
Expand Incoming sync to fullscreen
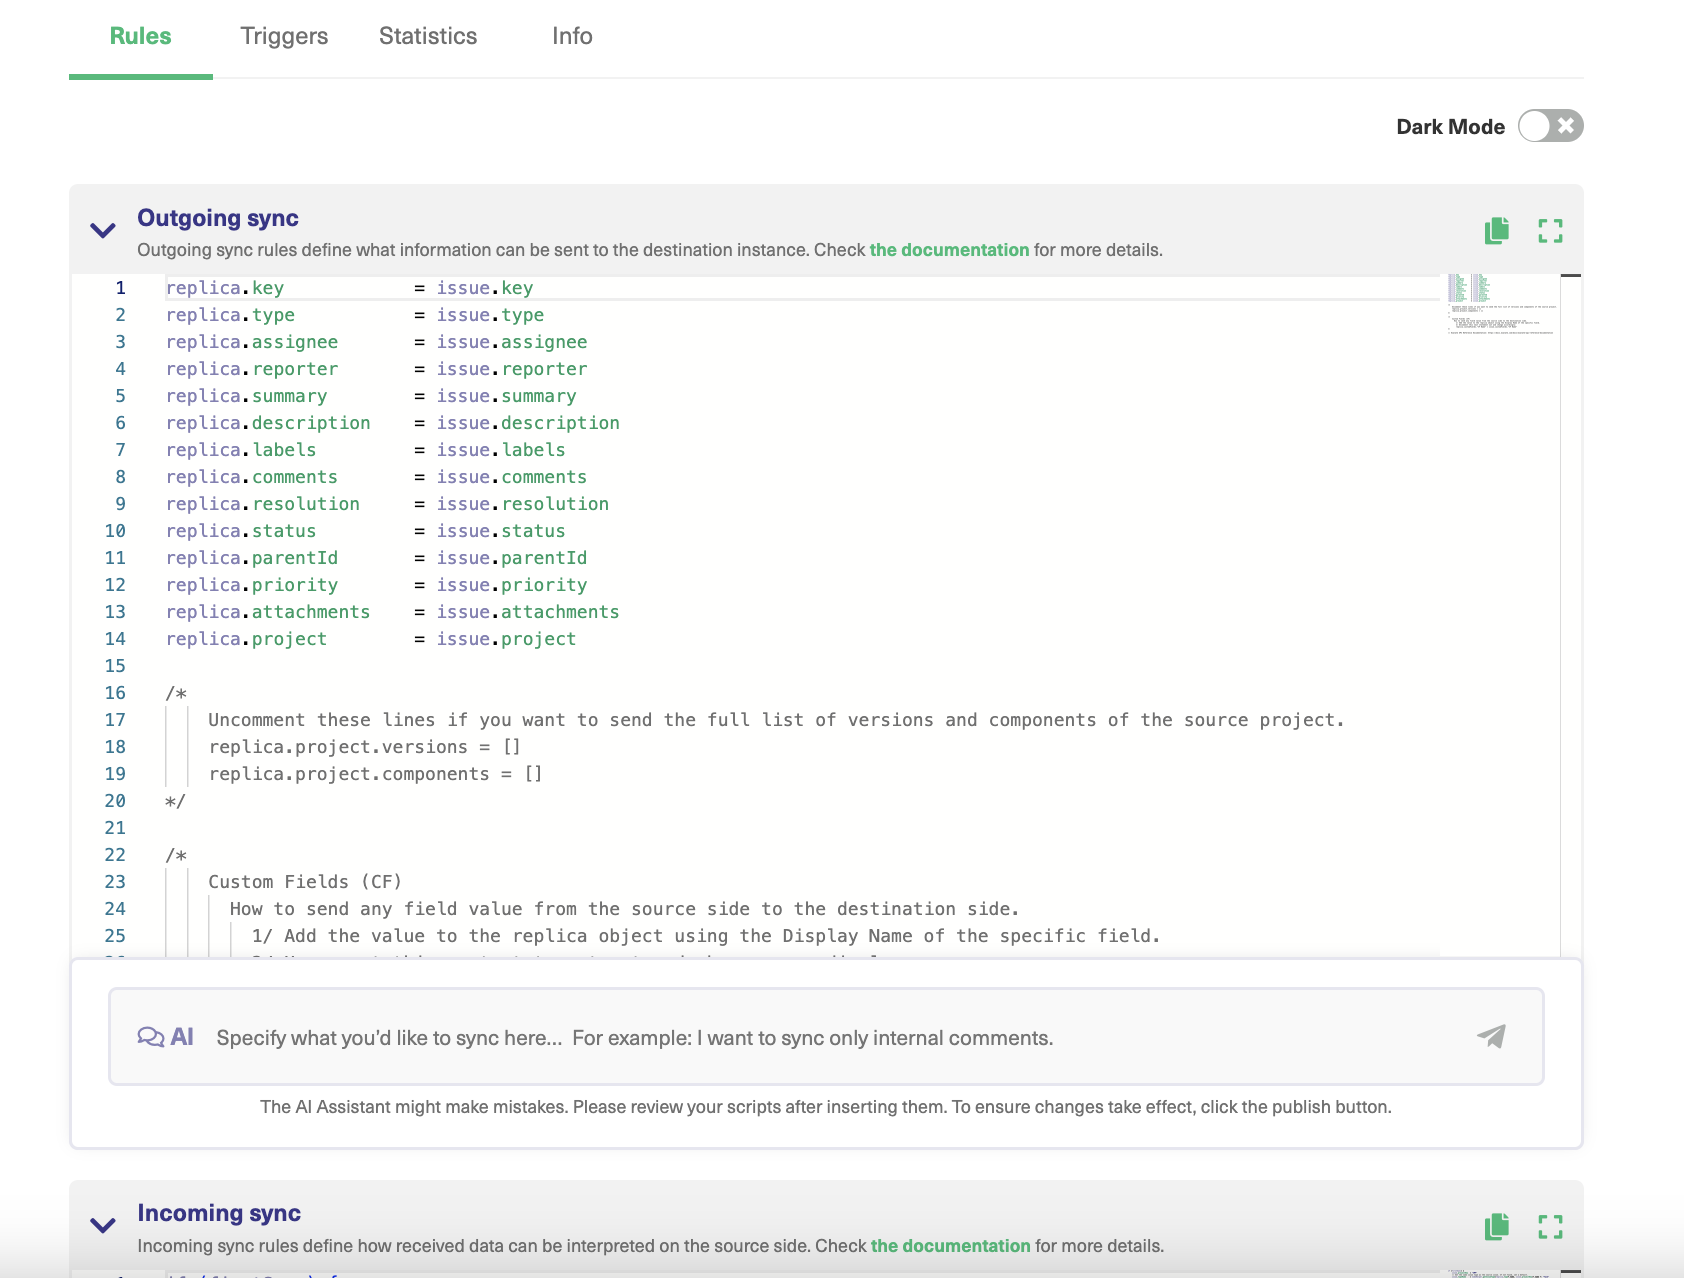[x=1551, y=1226]
